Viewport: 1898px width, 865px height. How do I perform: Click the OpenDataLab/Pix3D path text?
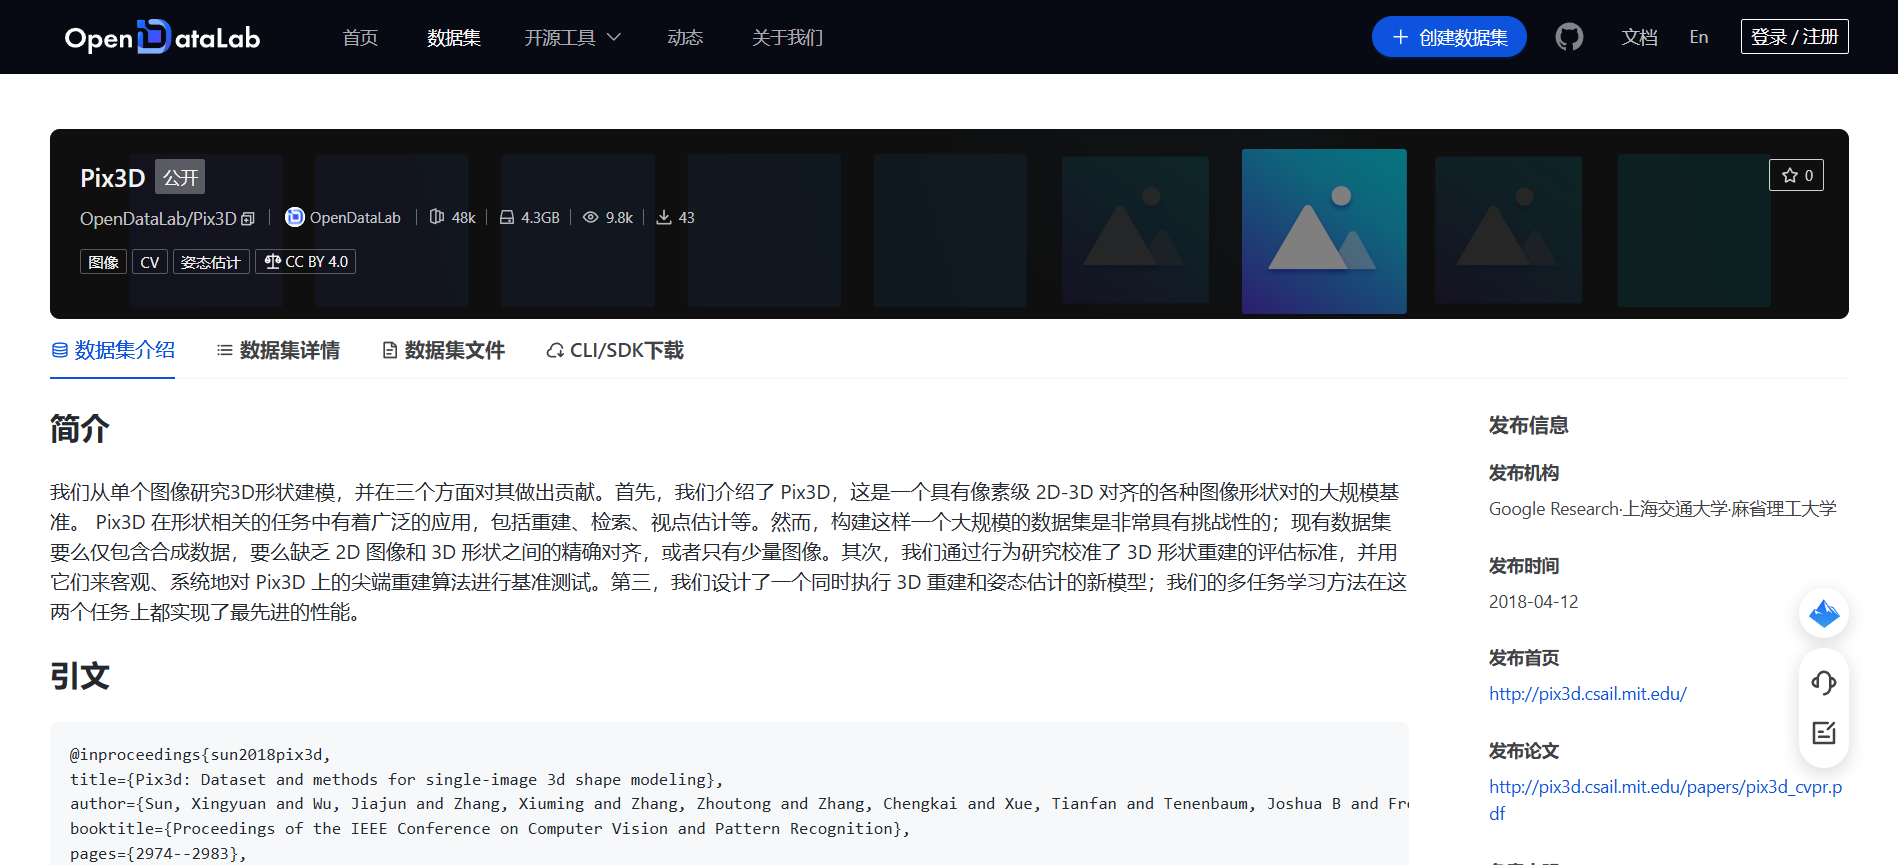pyautogui.click(x=158, y=219)
